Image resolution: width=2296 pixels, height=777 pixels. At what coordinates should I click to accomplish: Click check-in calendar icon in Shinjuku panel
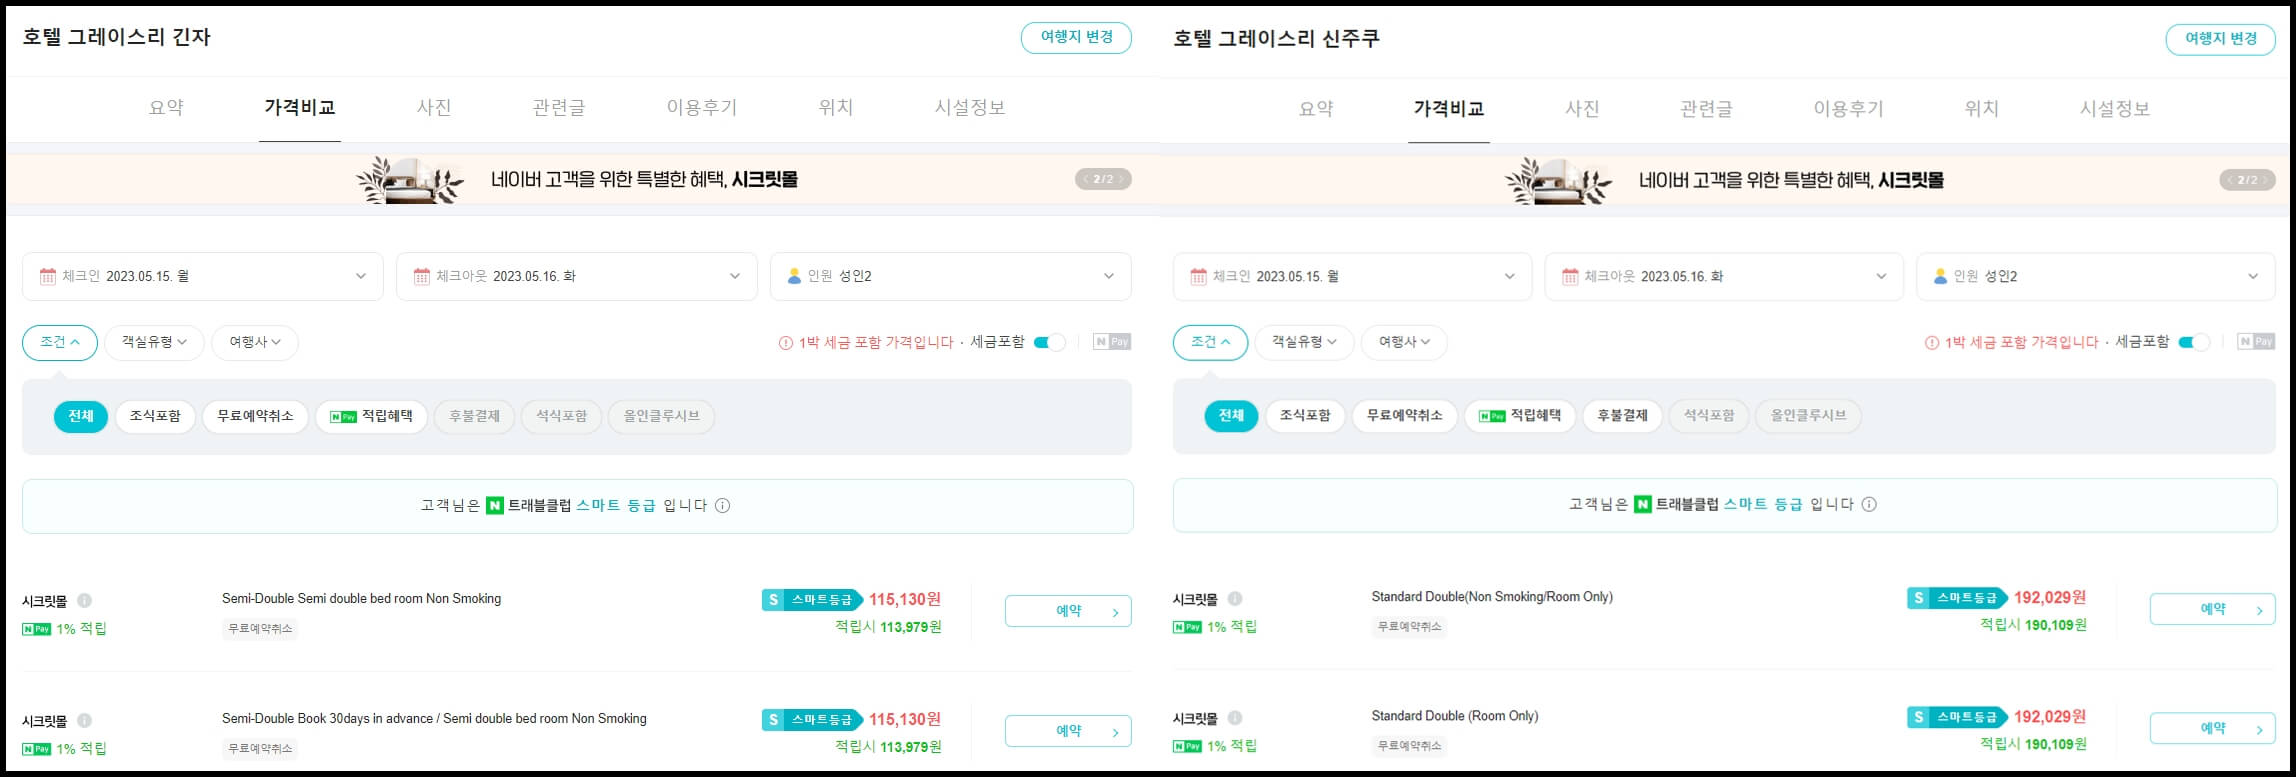click(x=1198, y=277)
